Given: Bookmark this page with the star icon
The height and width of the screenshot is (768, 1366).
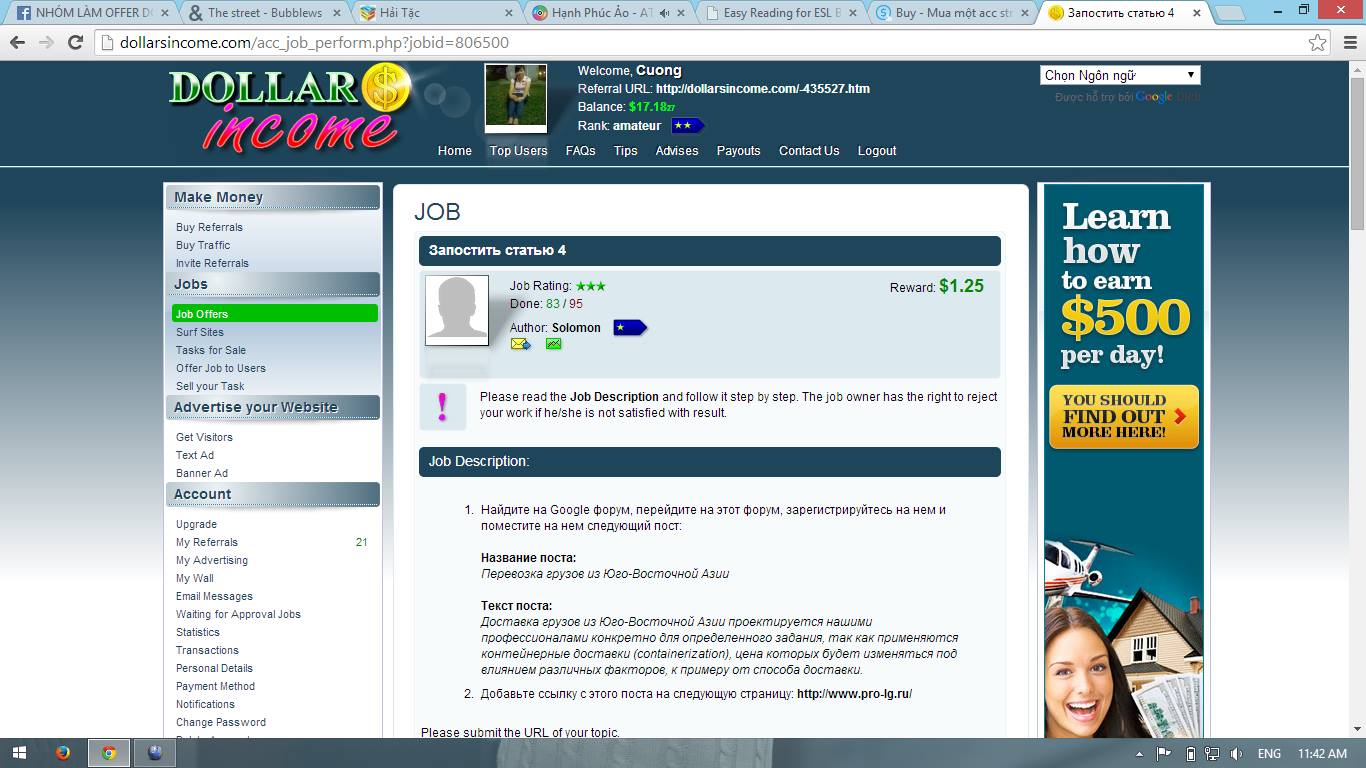Looking at the screenshot, I should click(x=1318, y=42).
